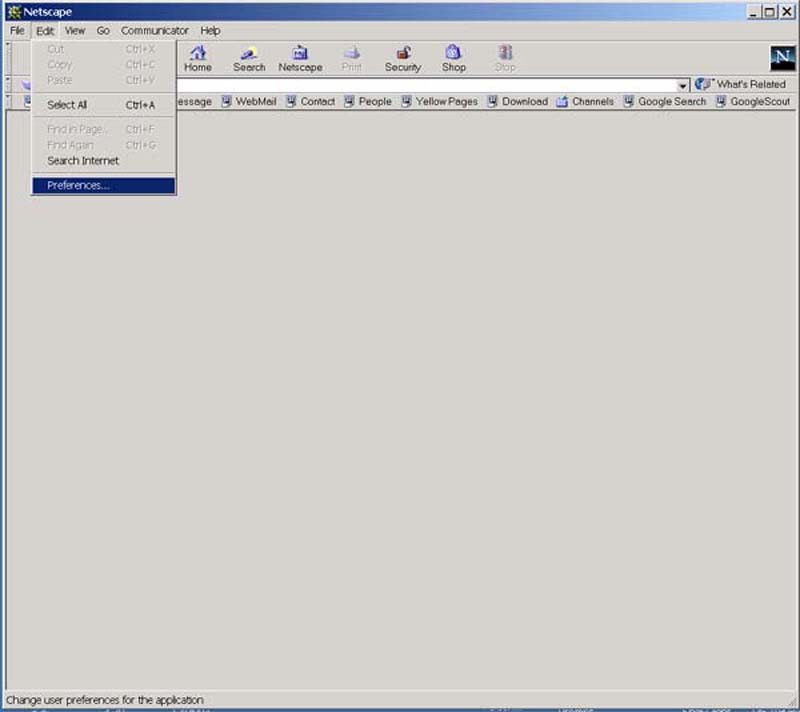800x712 pixels.
Task: Choose Search Internet in Edit menu
Action: 104,161
